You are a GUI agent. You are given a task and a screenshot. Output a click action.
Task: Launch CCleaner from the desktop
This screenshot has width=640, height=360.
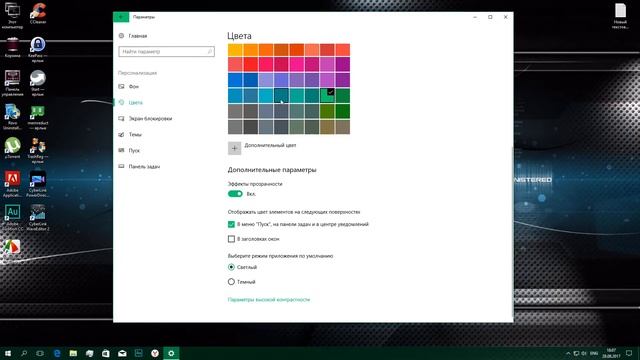(38, 13)
